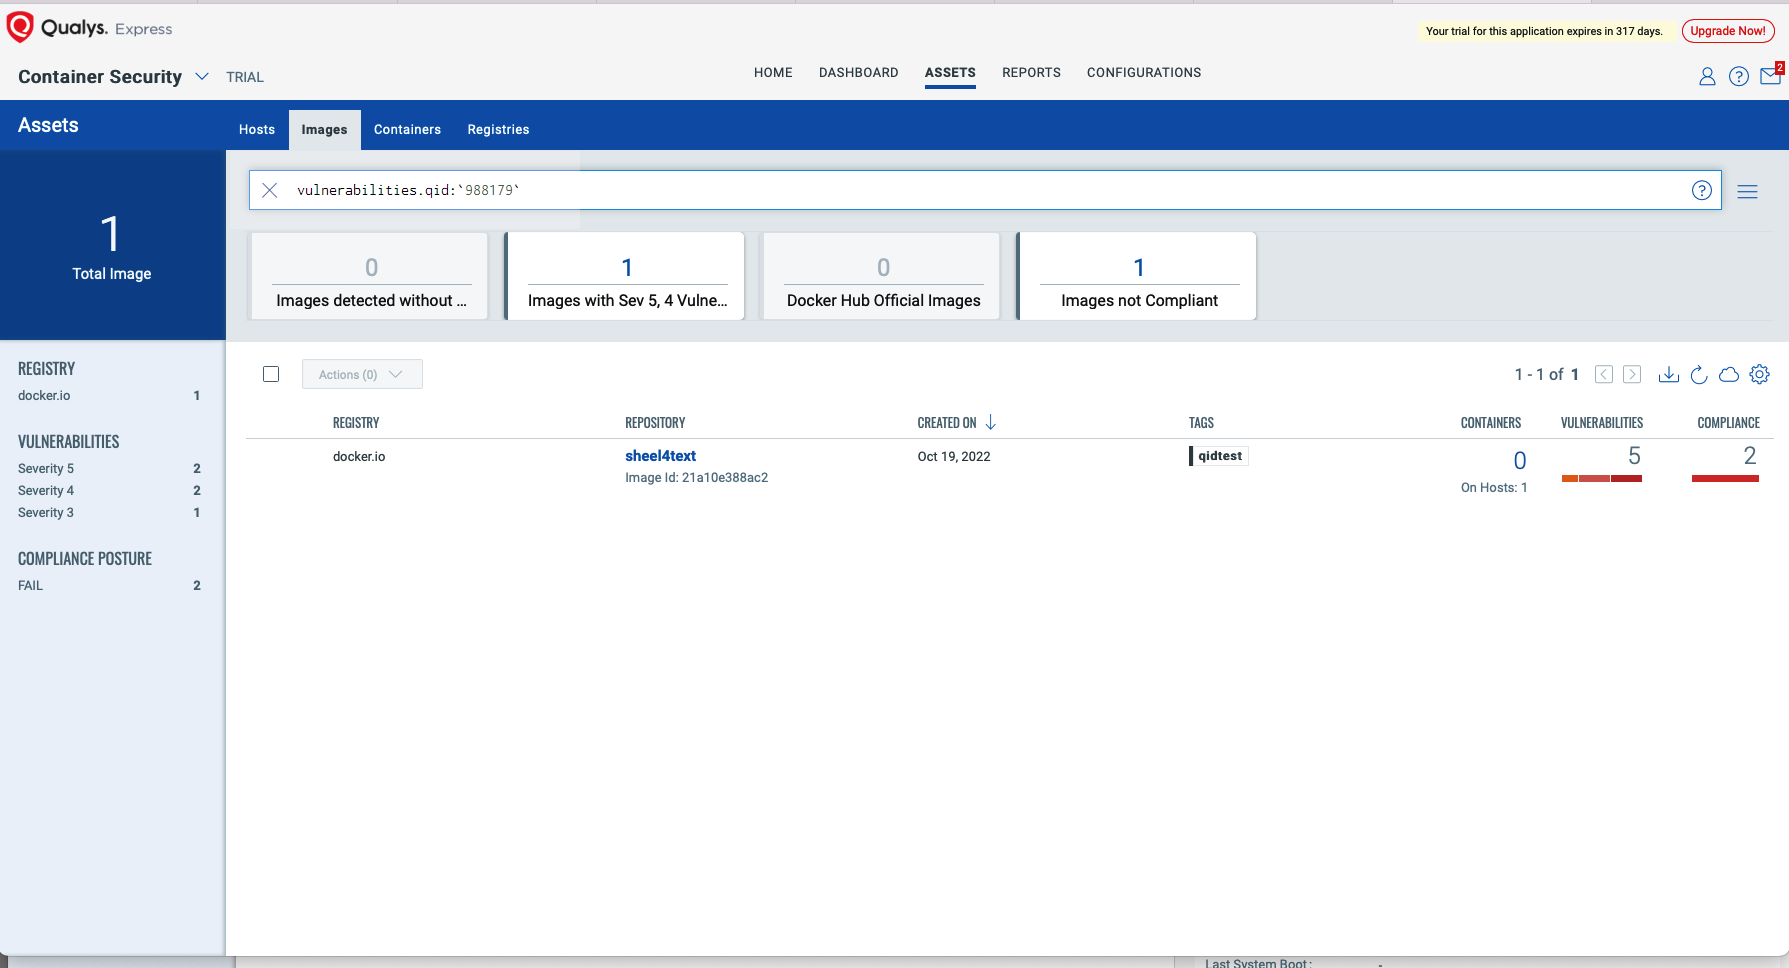This screenshot has height=968, width=1789.
Task: Click docker.io registry cell in table
Action: tap(359, 457)
